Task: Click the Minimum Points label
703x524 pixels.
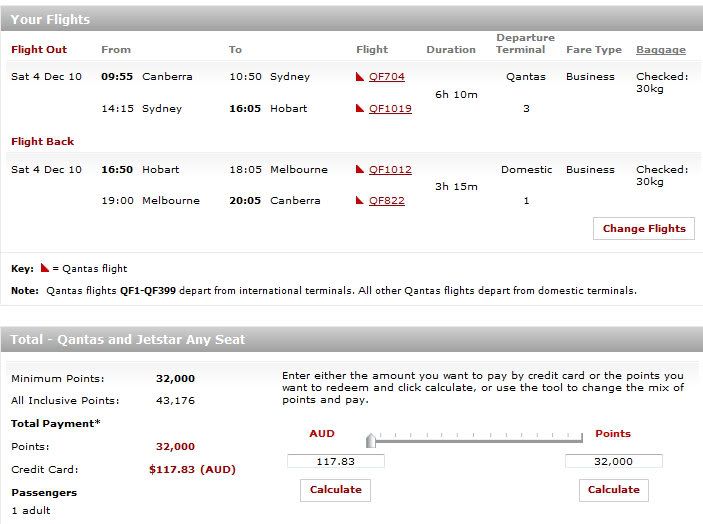Action: 58,379
